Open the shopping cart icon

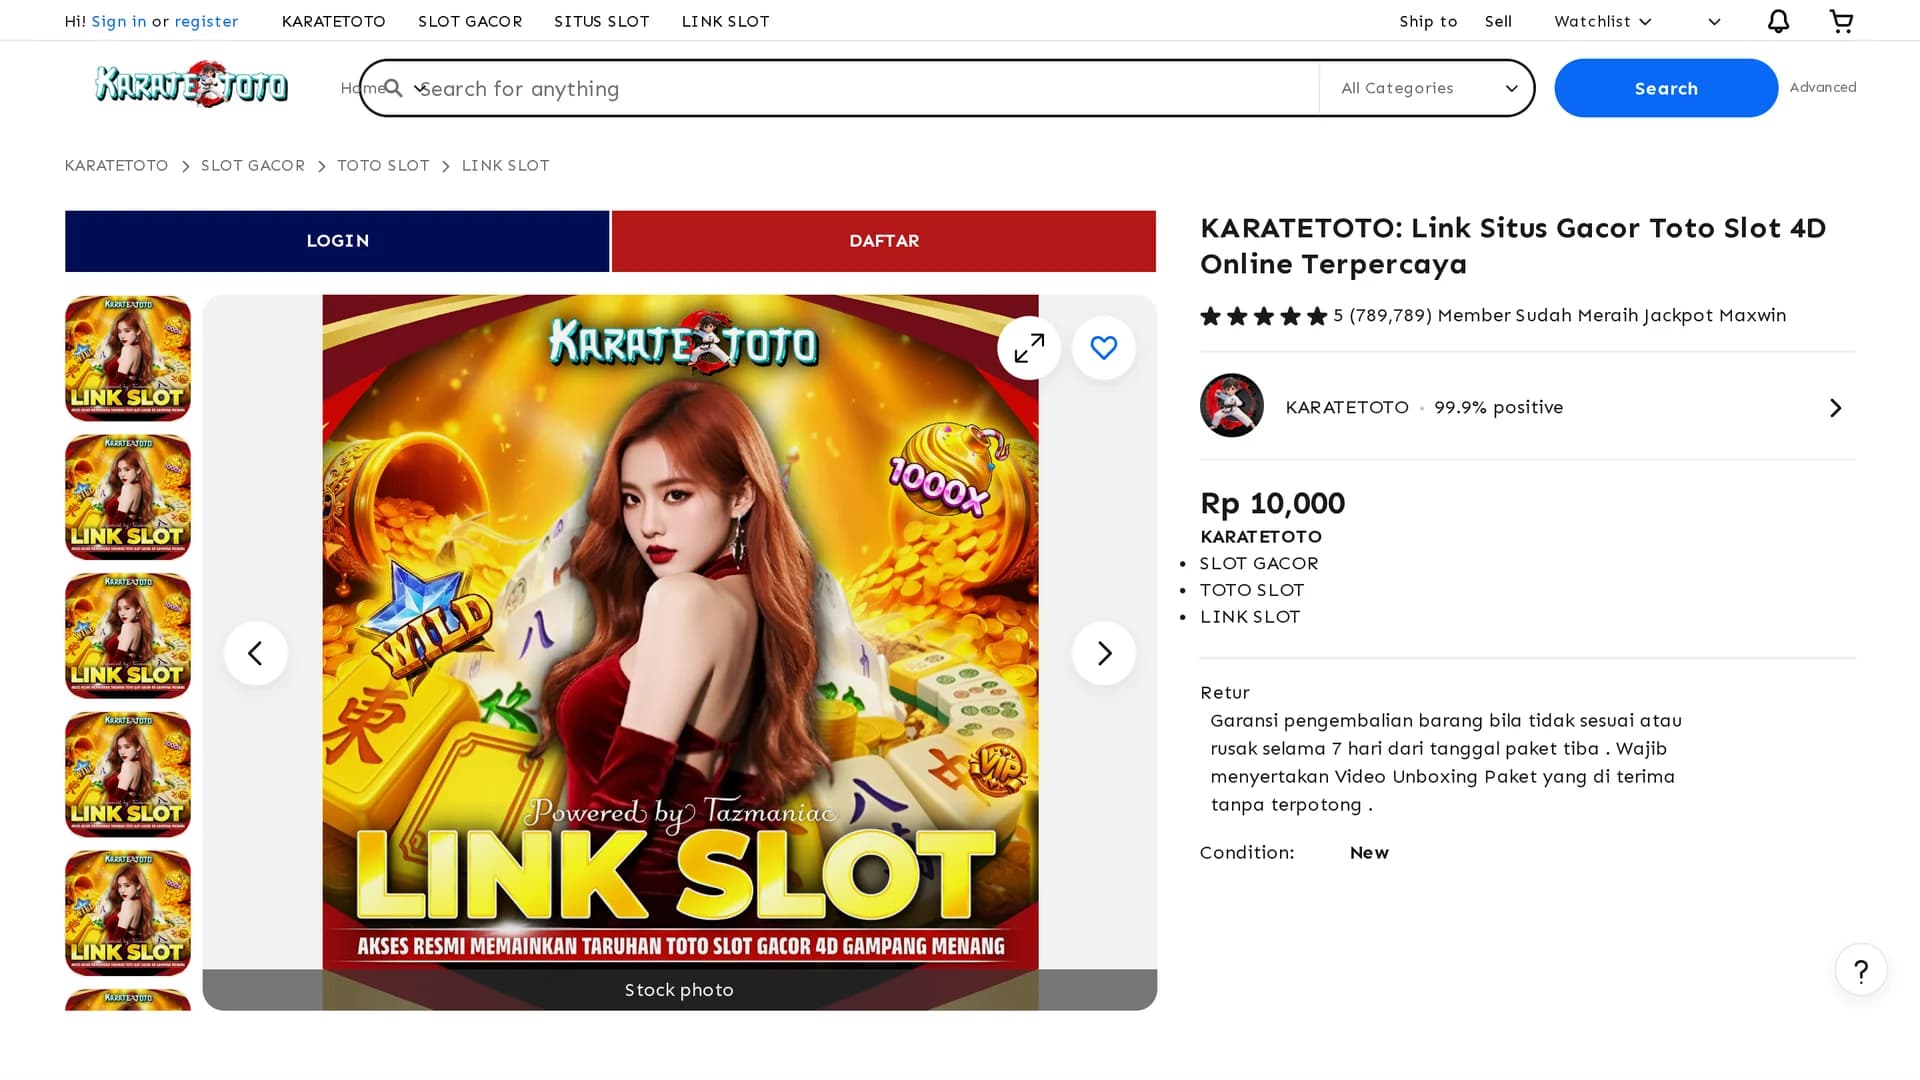click(1841, 21)
